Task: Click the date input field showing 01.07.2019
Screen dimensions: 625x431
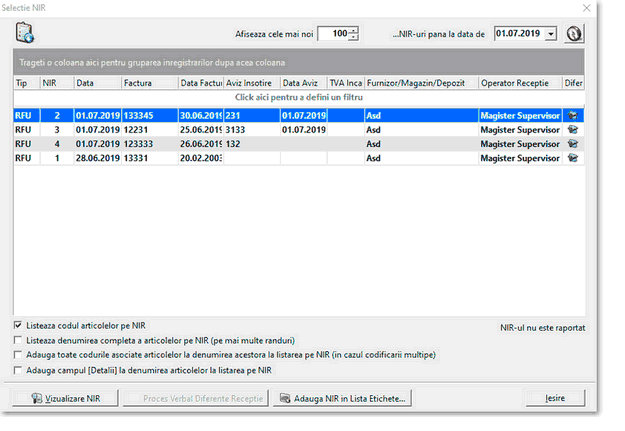Action: [x=519, y=33]
